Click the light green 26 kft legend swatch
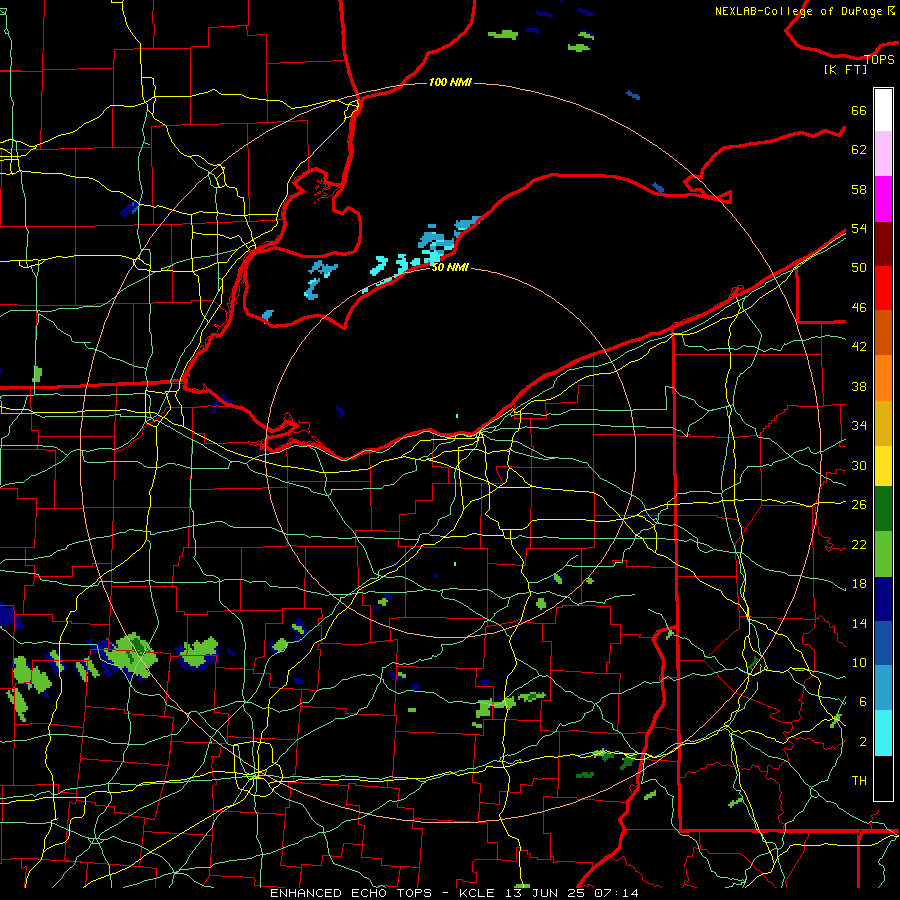Image resolution: width=900 pixels, height=900 pixels. 883,554
